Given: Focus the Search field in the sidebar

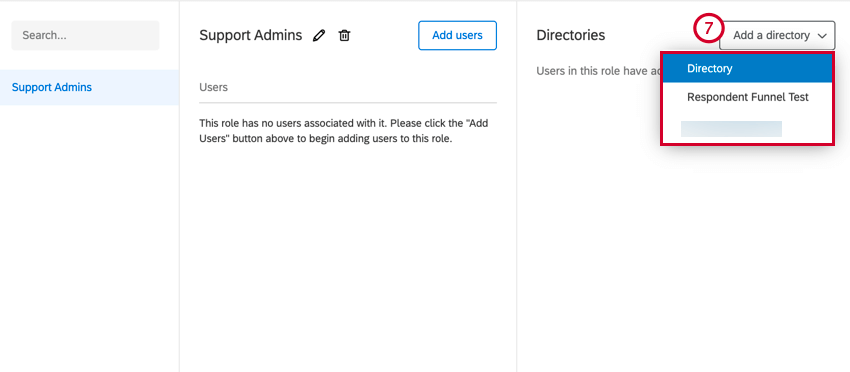Looking at the screenshot, I should [x=86, y=36].
